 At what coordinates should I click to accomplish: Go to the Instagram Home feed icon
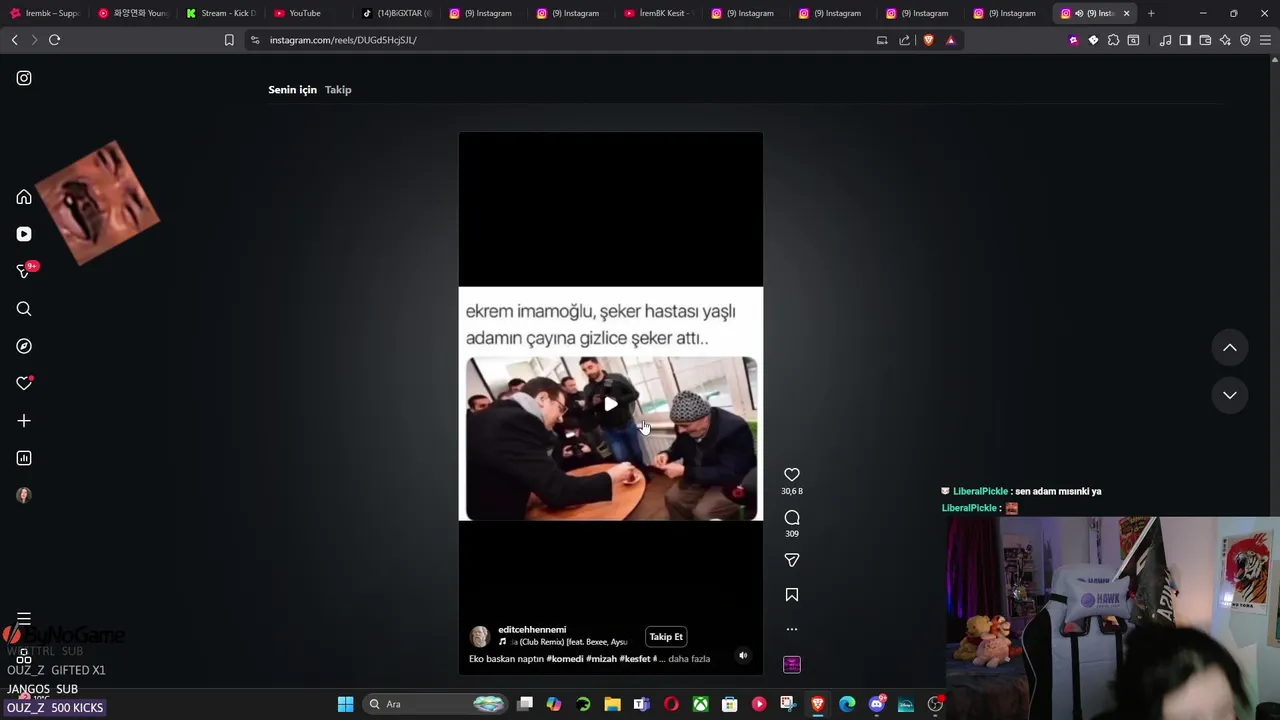(x=24, y=197)
